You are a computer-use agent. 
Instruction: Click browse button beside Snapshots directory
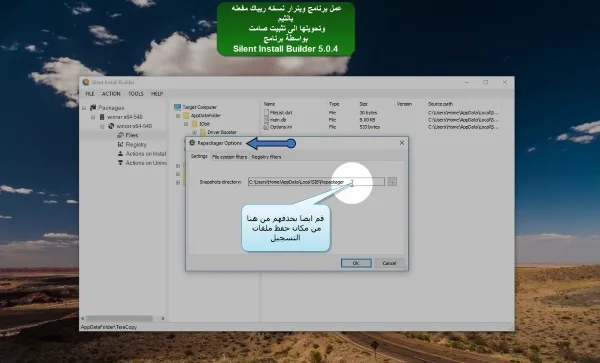[x=392, y=182]
